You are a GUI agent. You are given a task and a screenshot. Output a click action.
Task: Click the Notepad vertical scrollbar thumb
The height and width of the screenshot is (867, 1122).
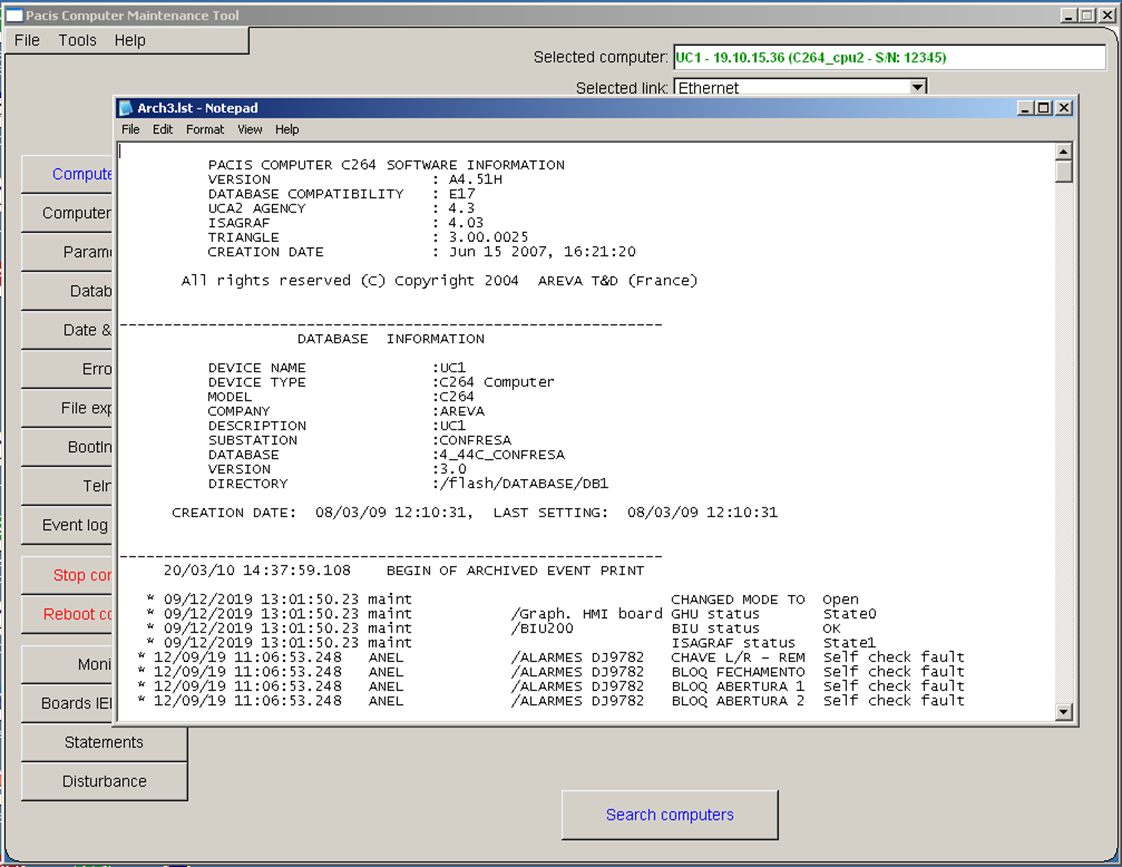[x=1063, y=172]
